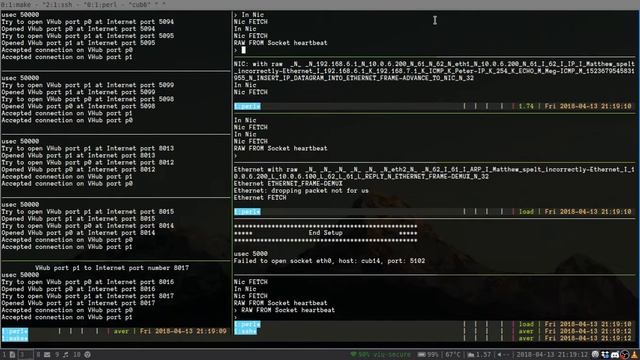Click the 67°C temperature reading
Screen dimensions: 640x360
(453, 355)
